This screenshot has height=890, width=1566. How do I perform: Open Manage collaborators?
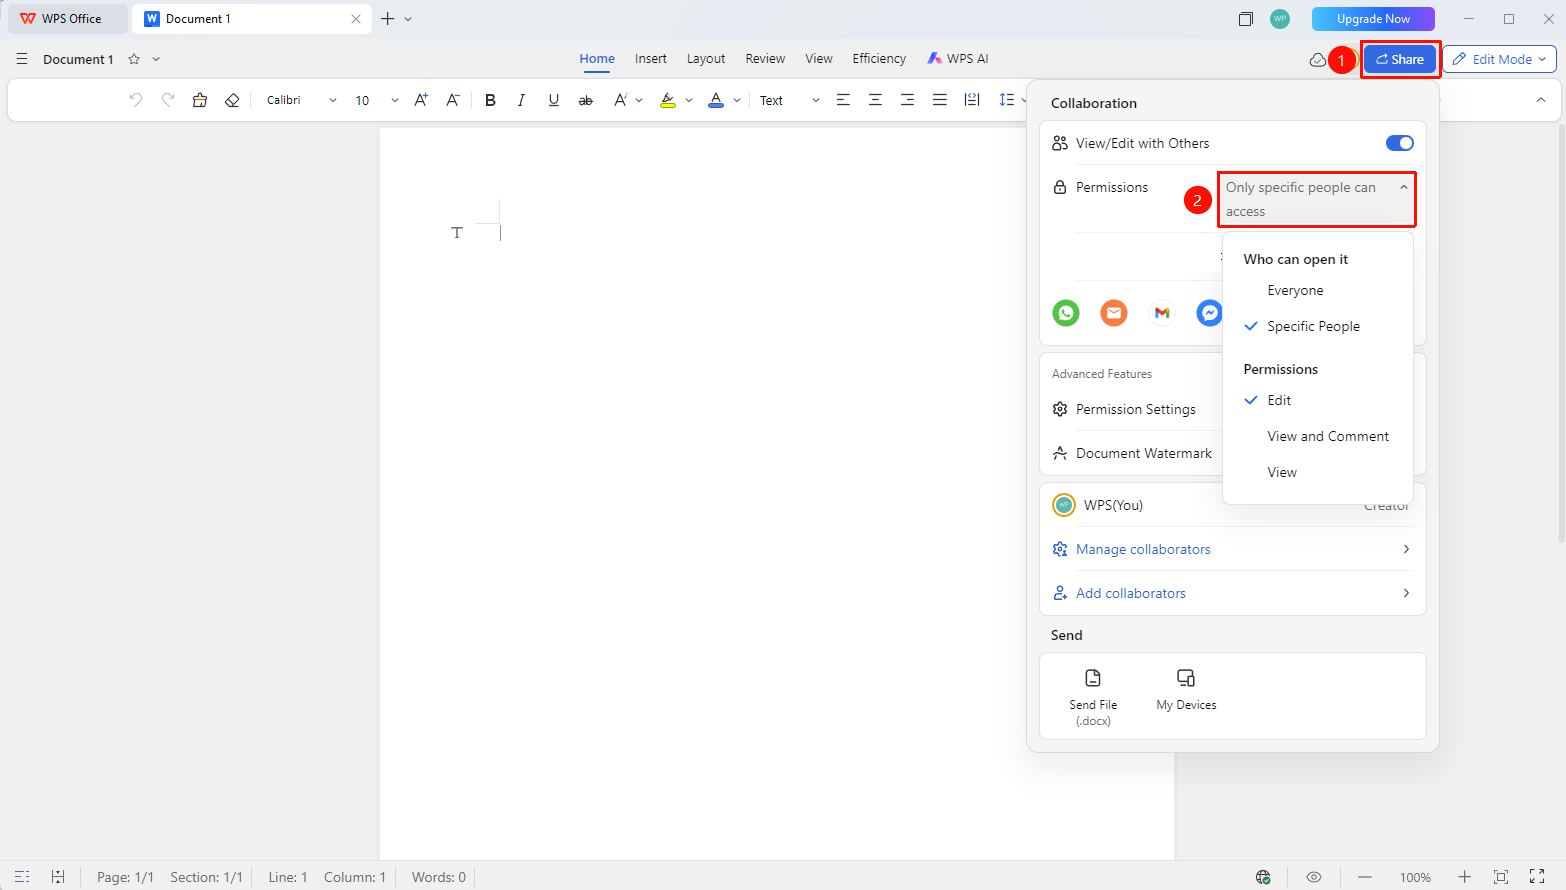click(1232, 550)
